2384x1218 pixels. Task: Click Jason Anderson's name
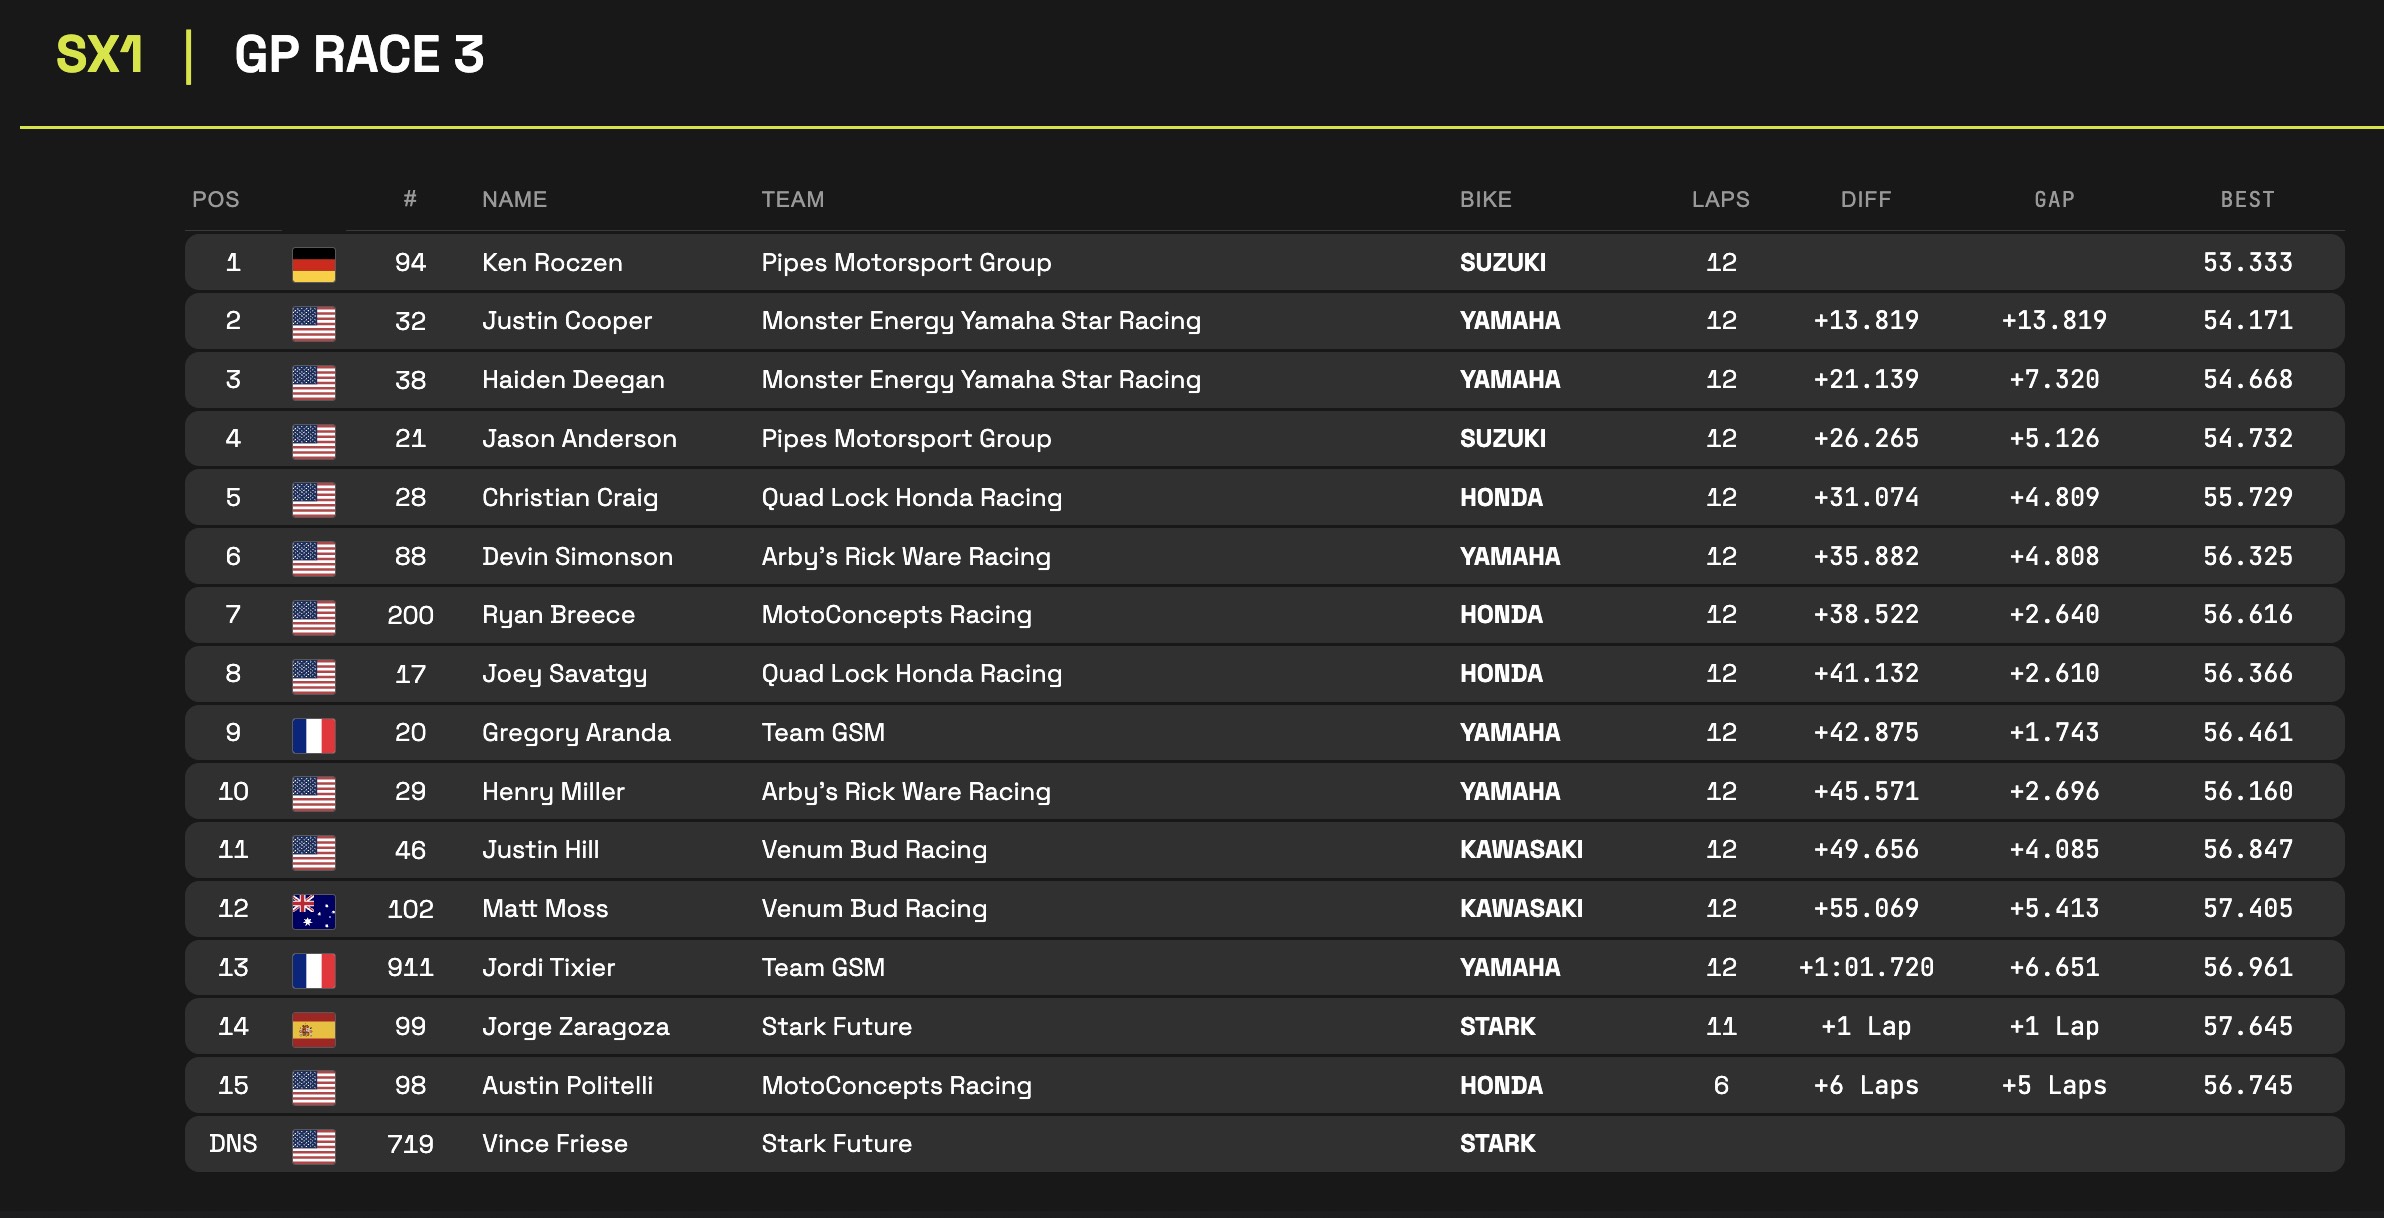tap(579, 439)
